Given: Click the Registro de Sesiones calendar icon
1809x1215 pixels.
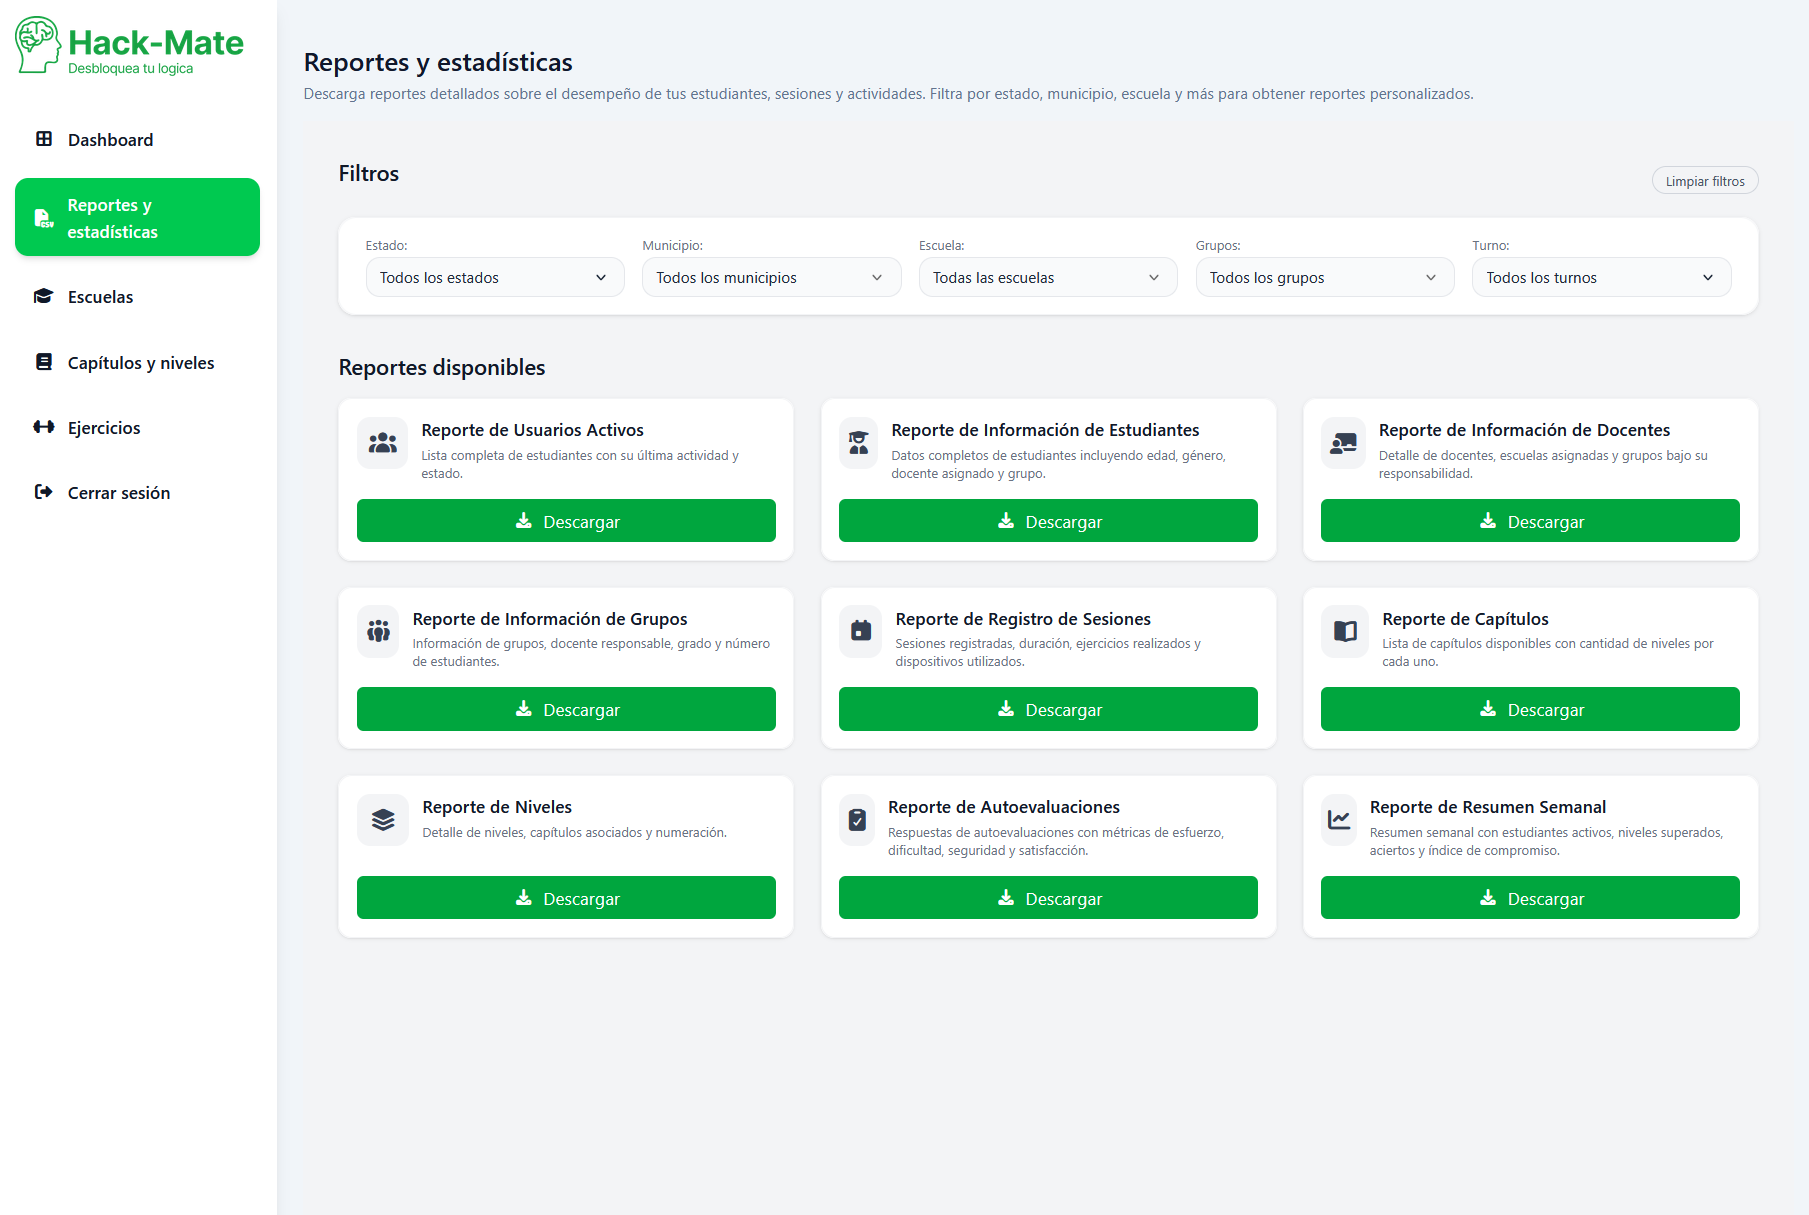Looking at the screenshot, I should coord(860,631).
